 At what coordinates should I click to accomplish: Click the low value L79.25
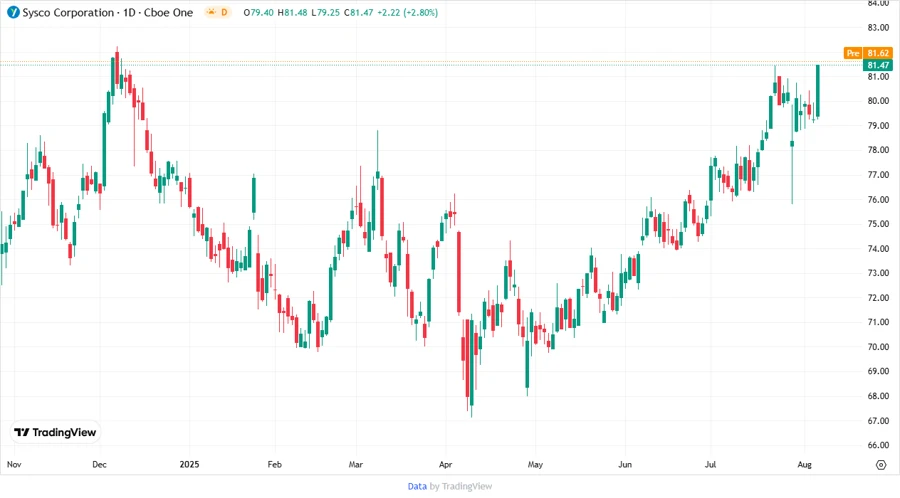(x=325, y=13)
